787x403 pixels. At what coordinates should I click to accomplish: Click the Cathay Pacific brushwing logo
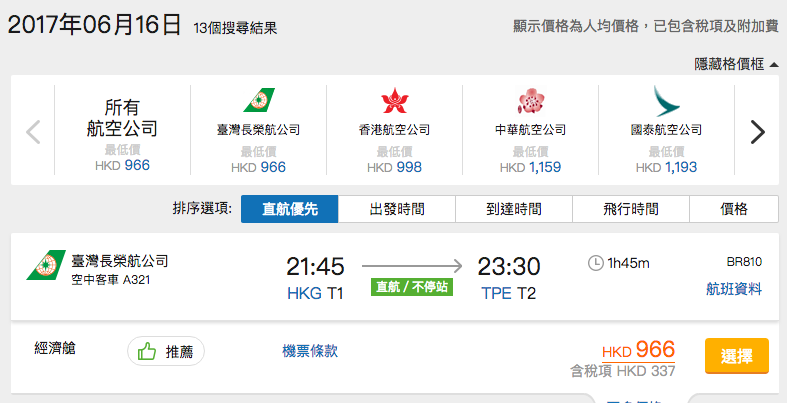666,101
